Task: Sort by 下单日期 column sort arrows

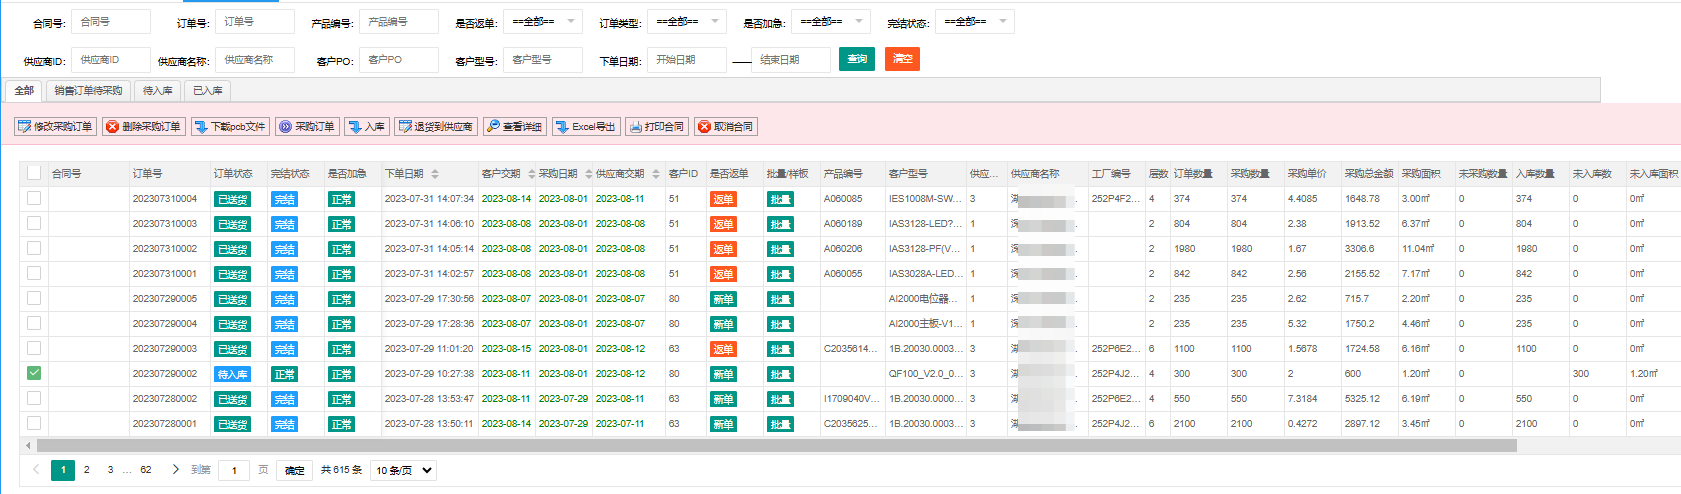Action: coord(435,174)
